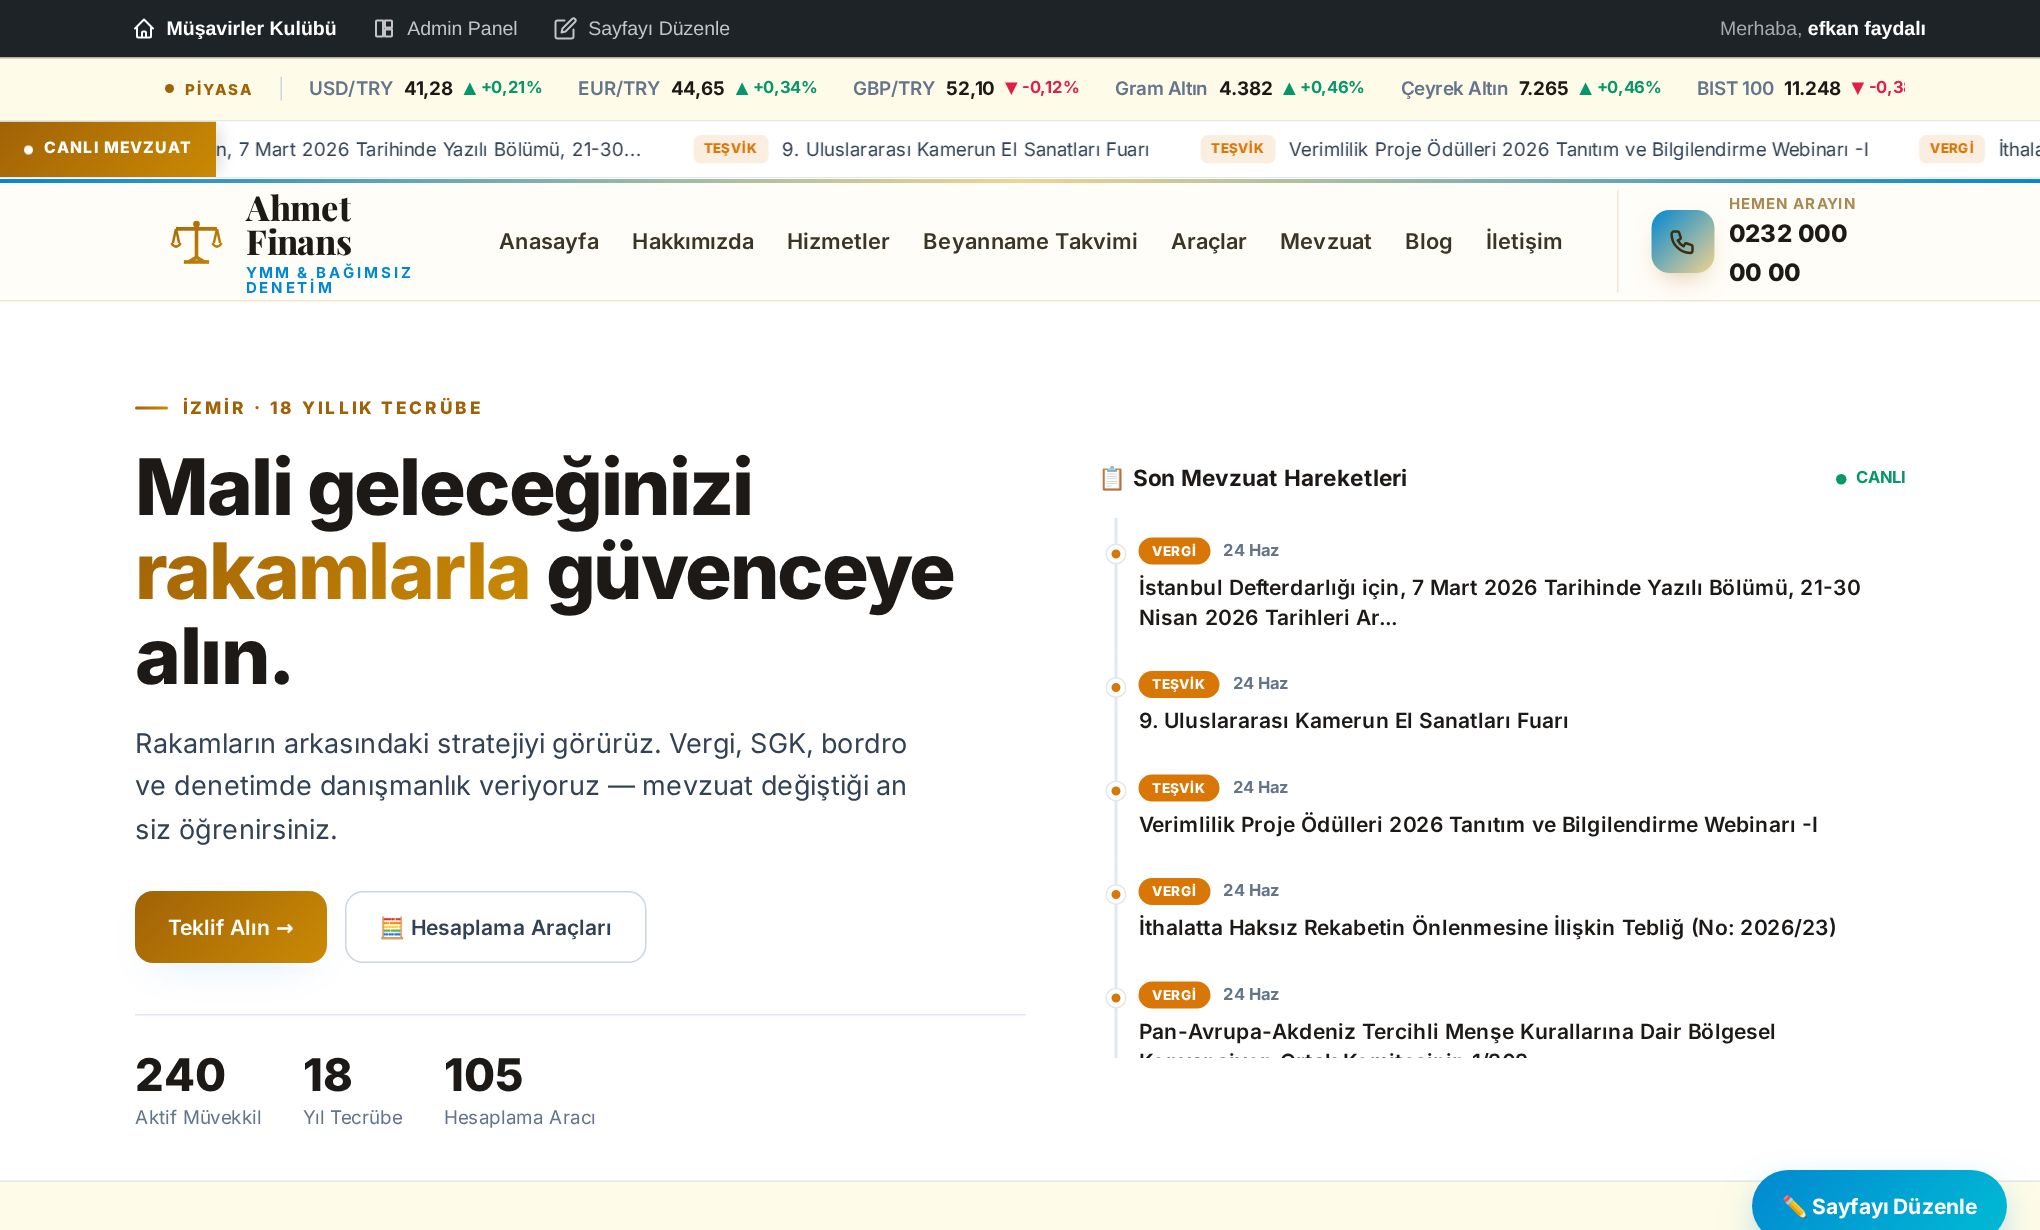
Task: Click the green CANLI status dot
Action: point(1841,479)
